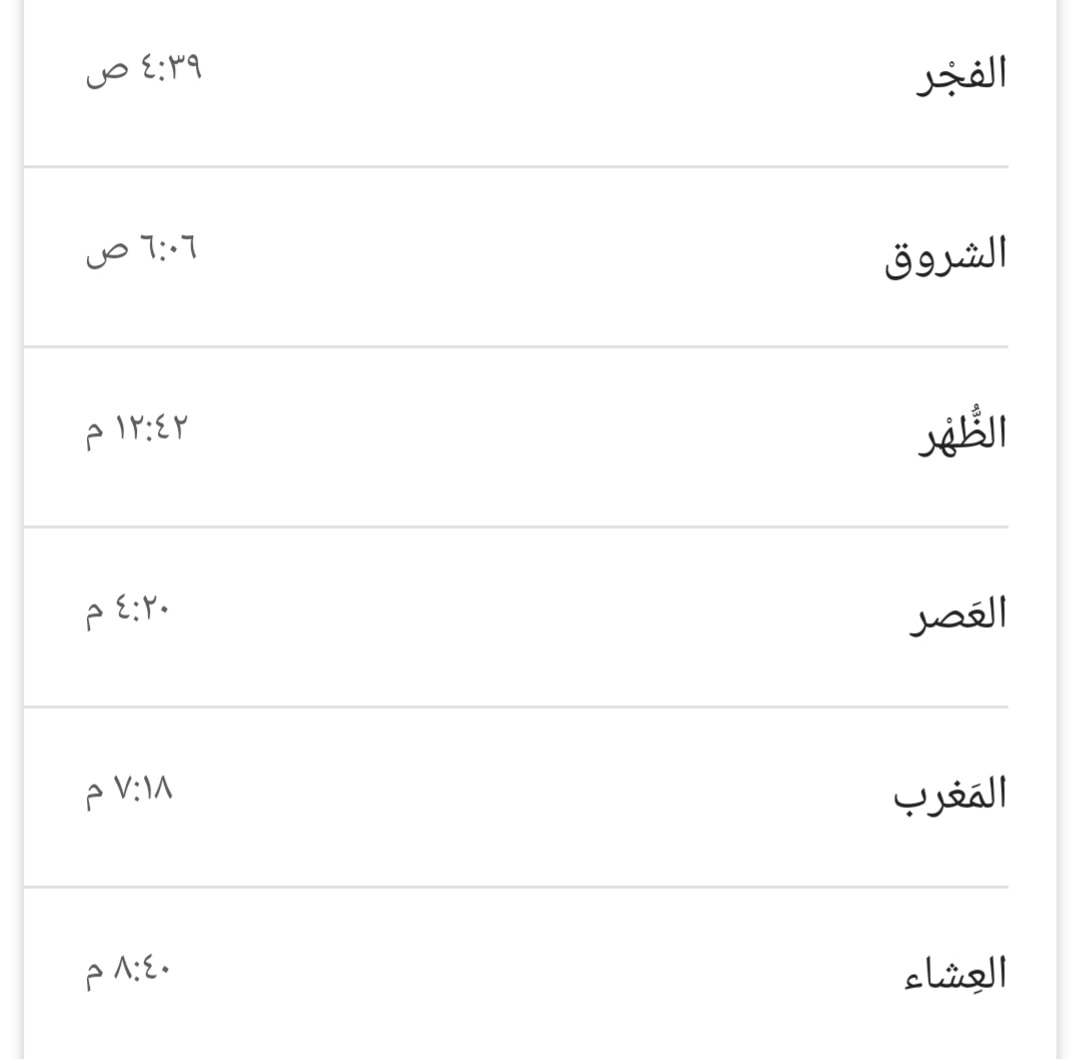Select the ٤:٢٠ Asr time digits
Screen dimensions: 1071x1059
coord(141,607)
